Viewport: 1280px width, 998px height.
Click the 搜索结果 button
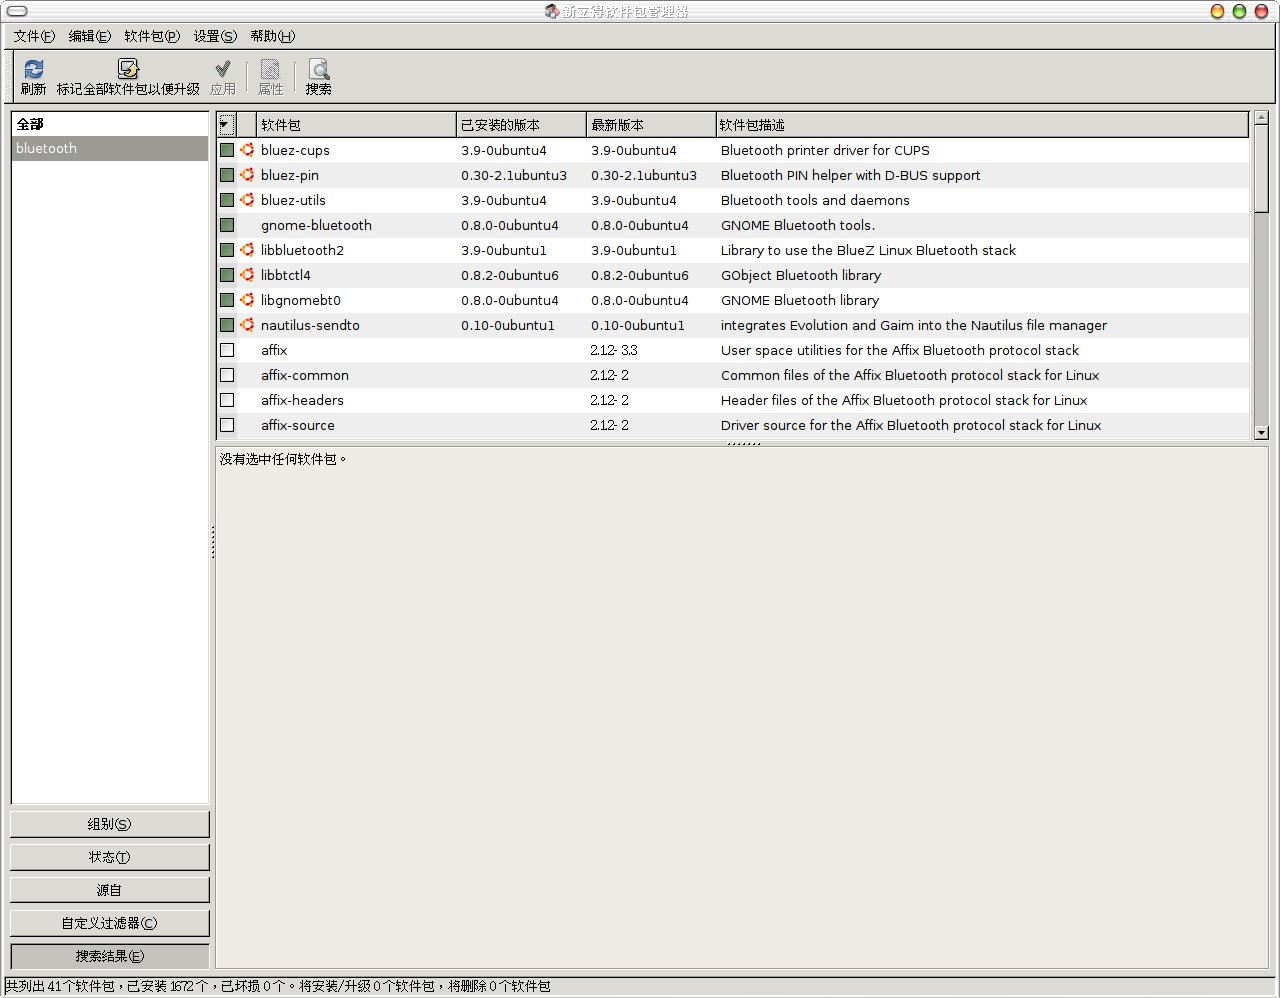pyautogui.click(x=110, y=956)
